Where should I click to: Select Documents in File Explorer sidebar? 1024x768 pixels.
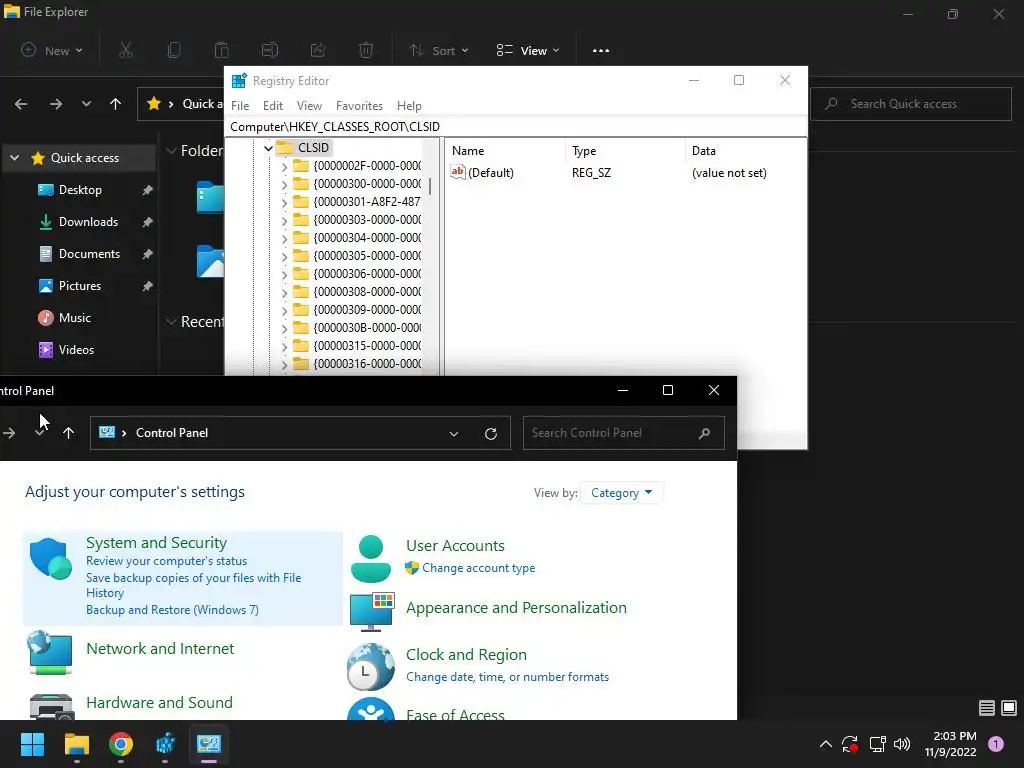89,254
